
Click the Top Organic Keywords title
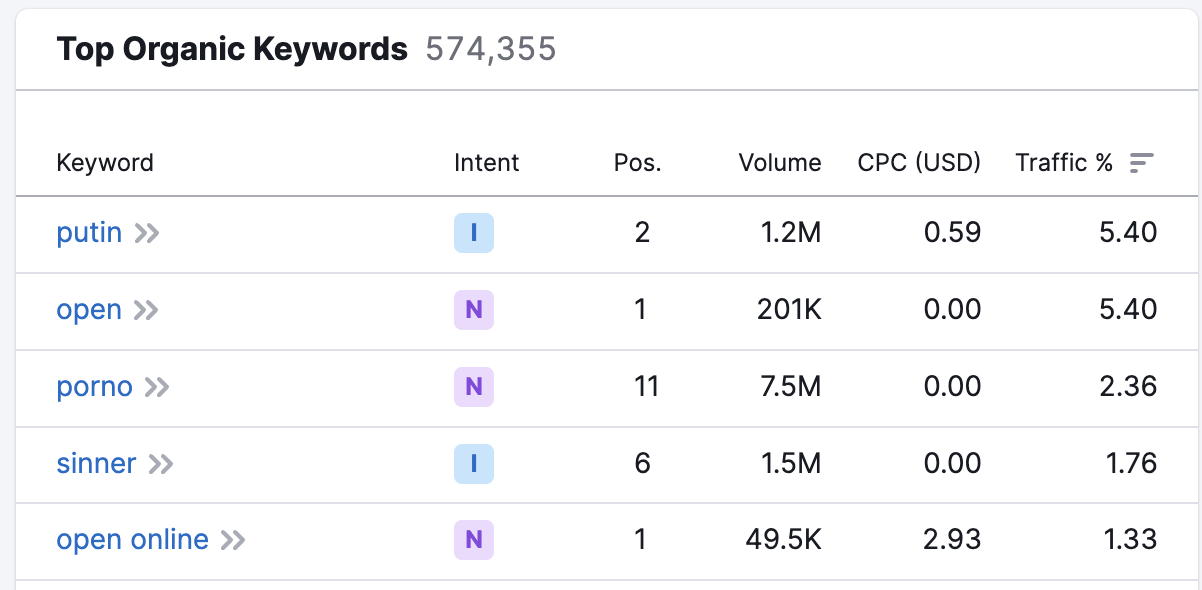tap(232, 49)
